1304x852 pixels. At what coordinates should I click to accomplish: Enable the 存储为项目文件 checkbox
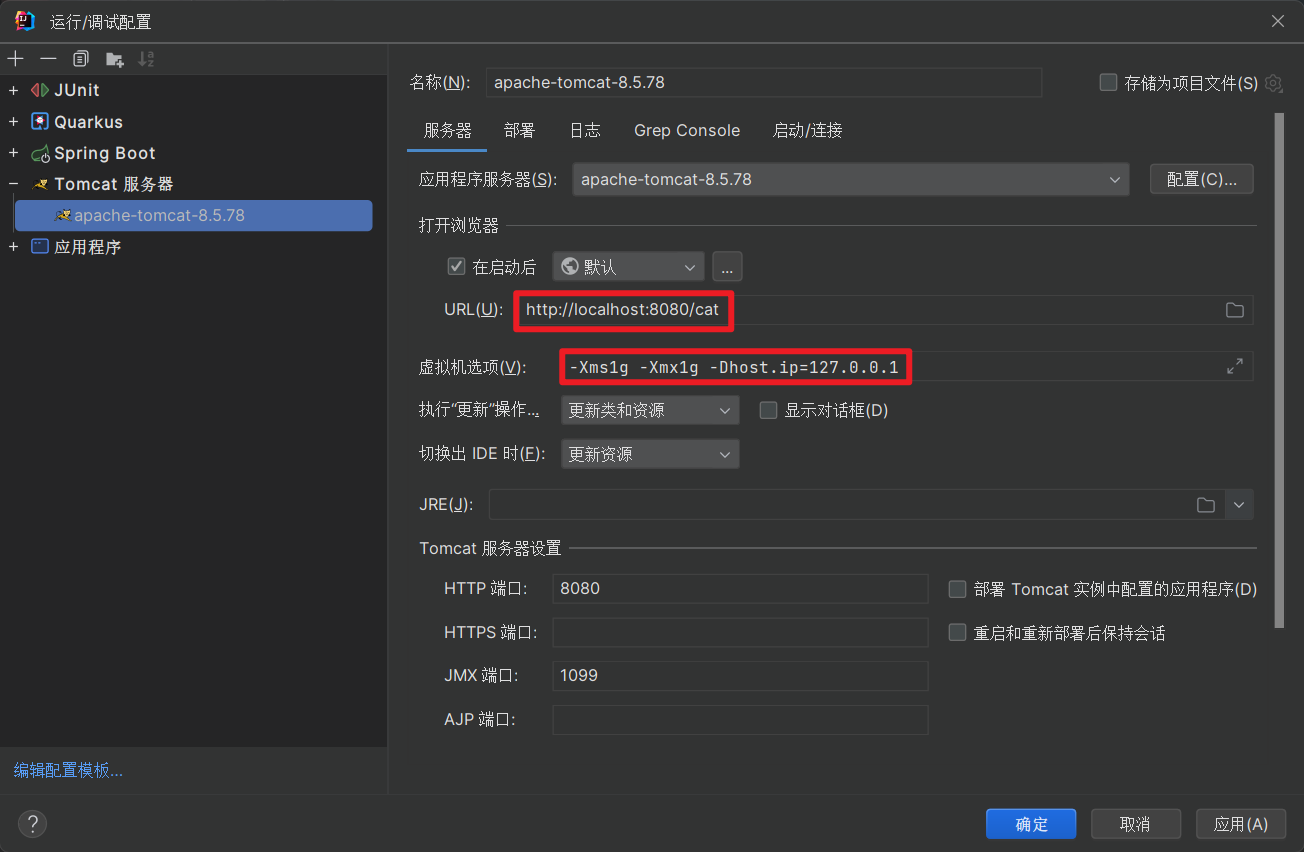1108,83
